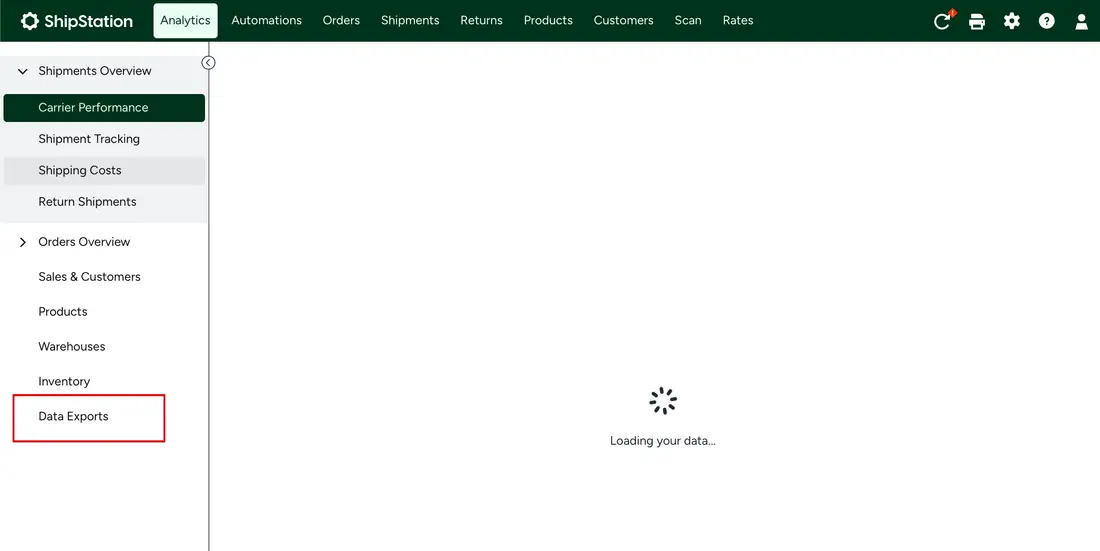Viewport: 1100px width, 551px height.
Task: Open the Inventory report
Action: click(x=64, y=382)
